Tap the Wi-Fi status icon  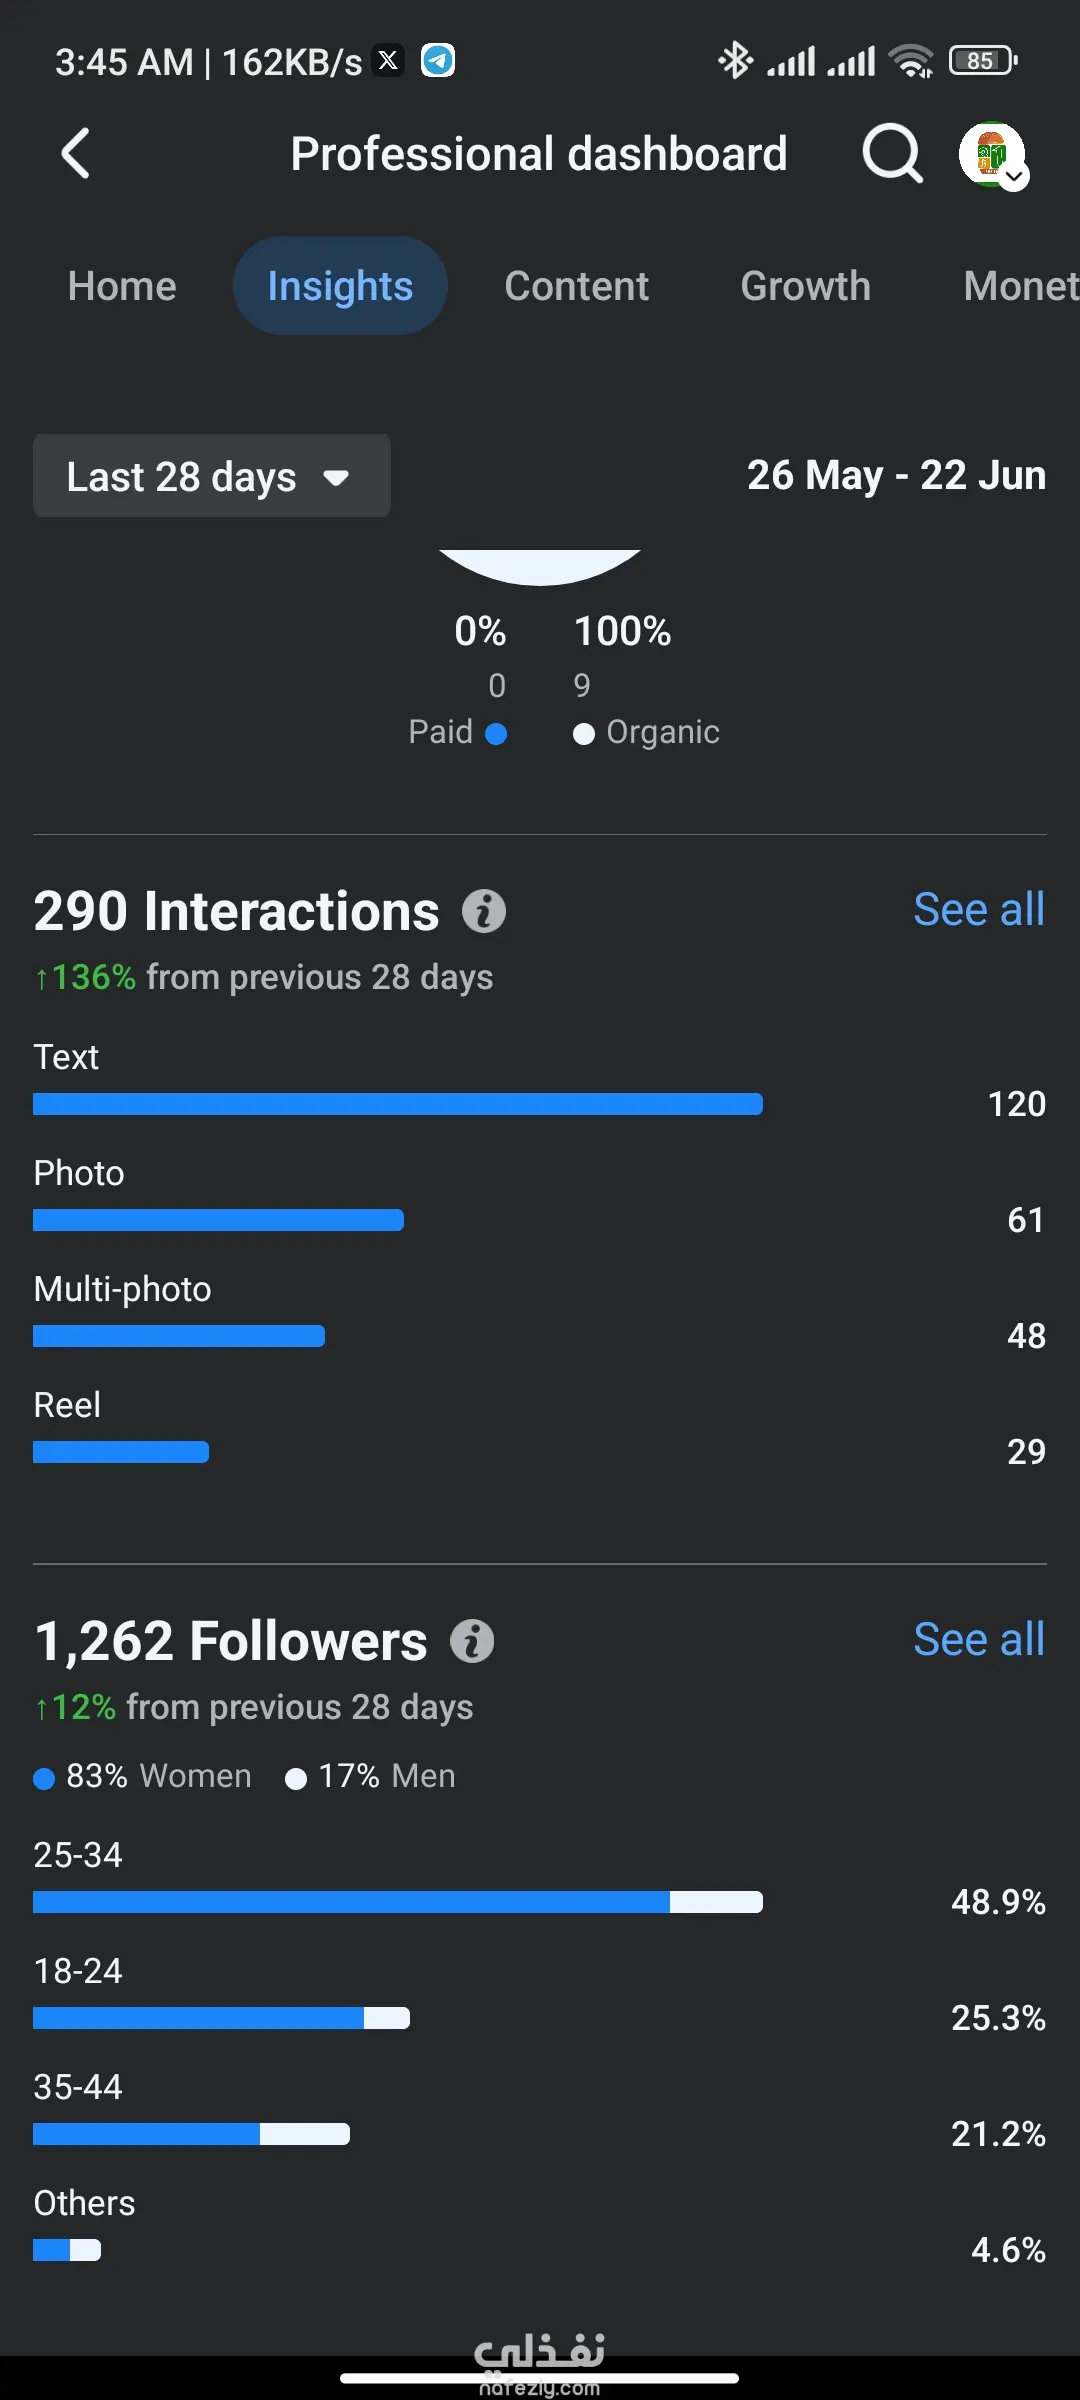point(911,61)
